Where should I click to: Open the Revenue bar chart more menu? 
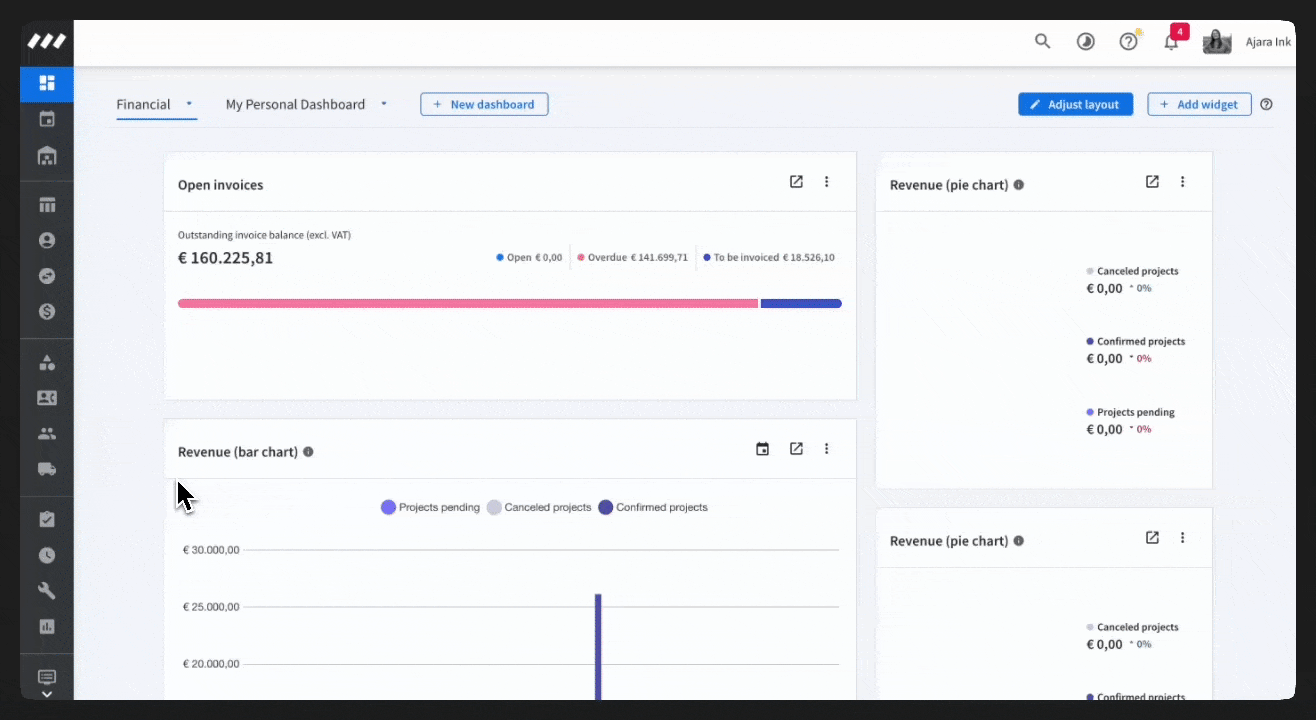[x=826, y=449]
